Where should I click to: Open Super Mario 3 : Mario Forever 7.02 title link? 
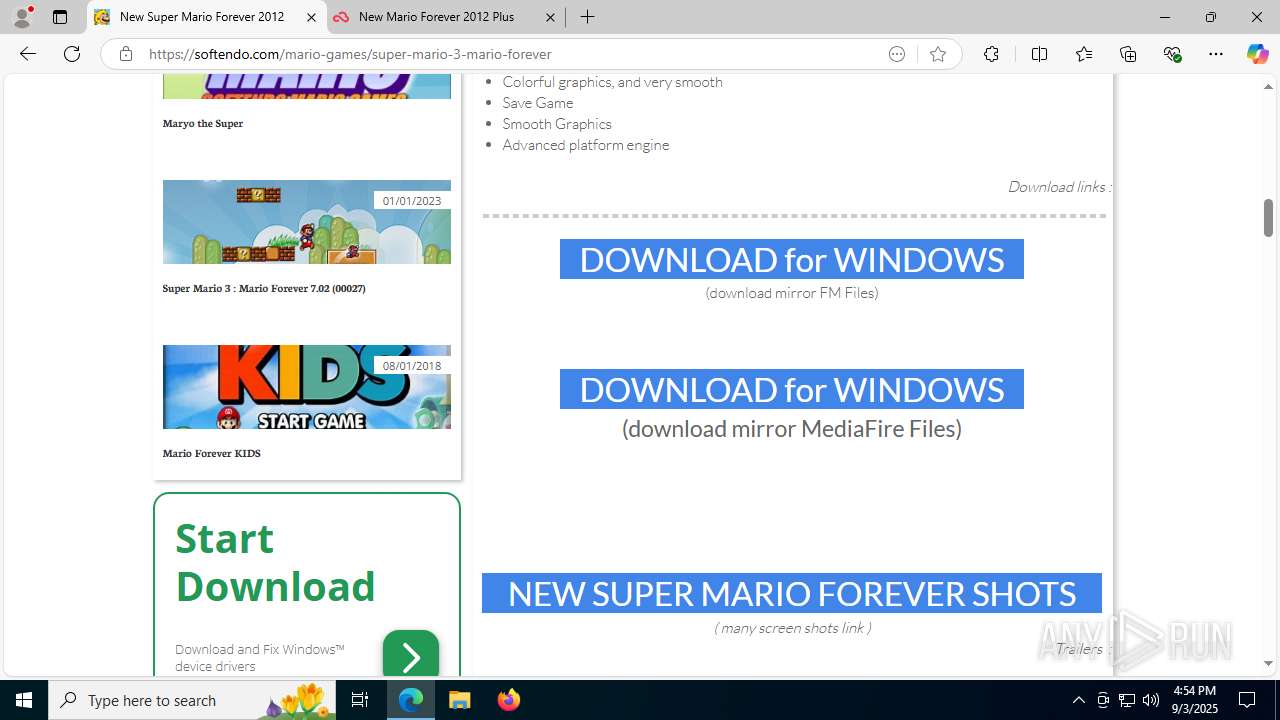pyautogui.click(x=264, y=288)
